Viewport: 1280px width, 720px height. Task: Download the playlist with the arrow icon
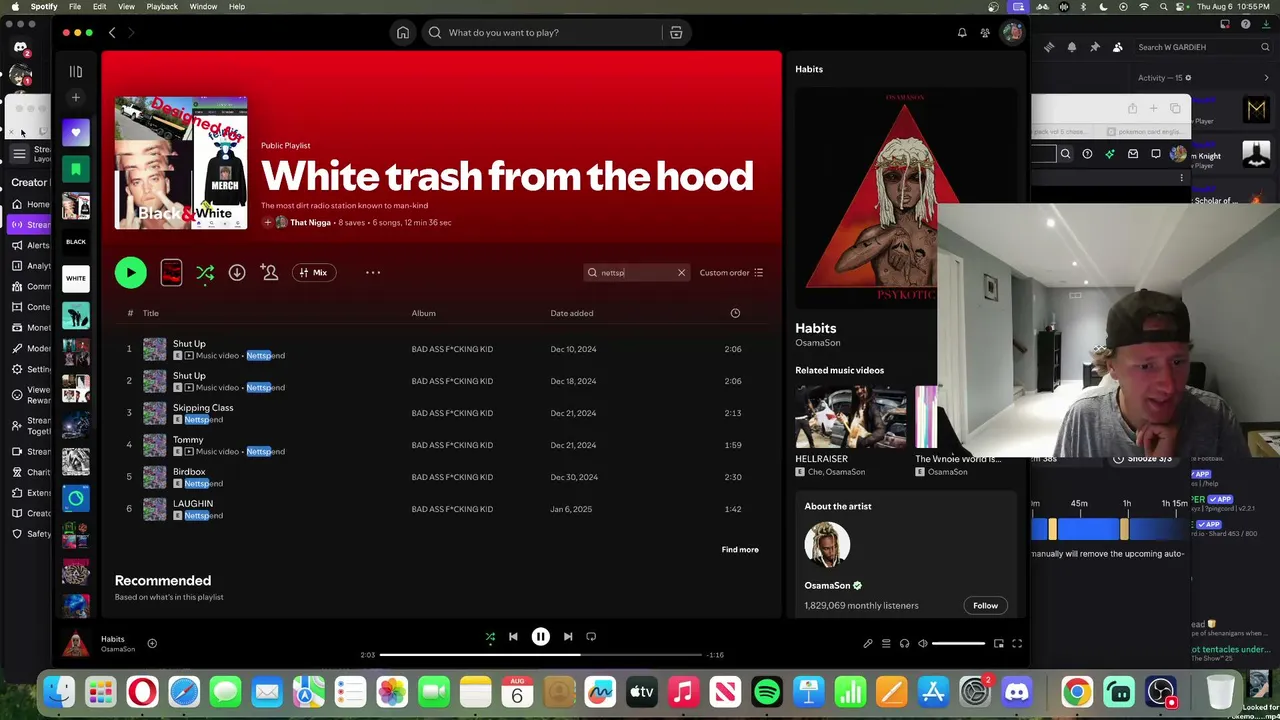(237, 272)
